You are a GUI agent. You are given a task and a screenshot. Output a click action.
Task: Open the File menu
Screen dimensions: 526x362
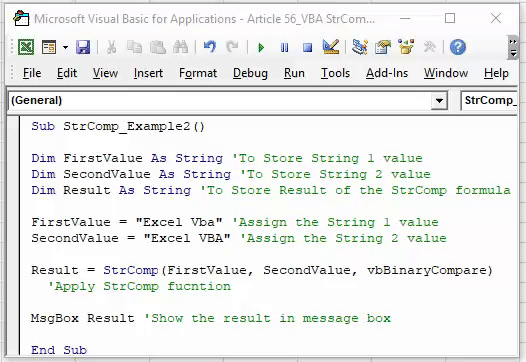(x=32, y=73)
